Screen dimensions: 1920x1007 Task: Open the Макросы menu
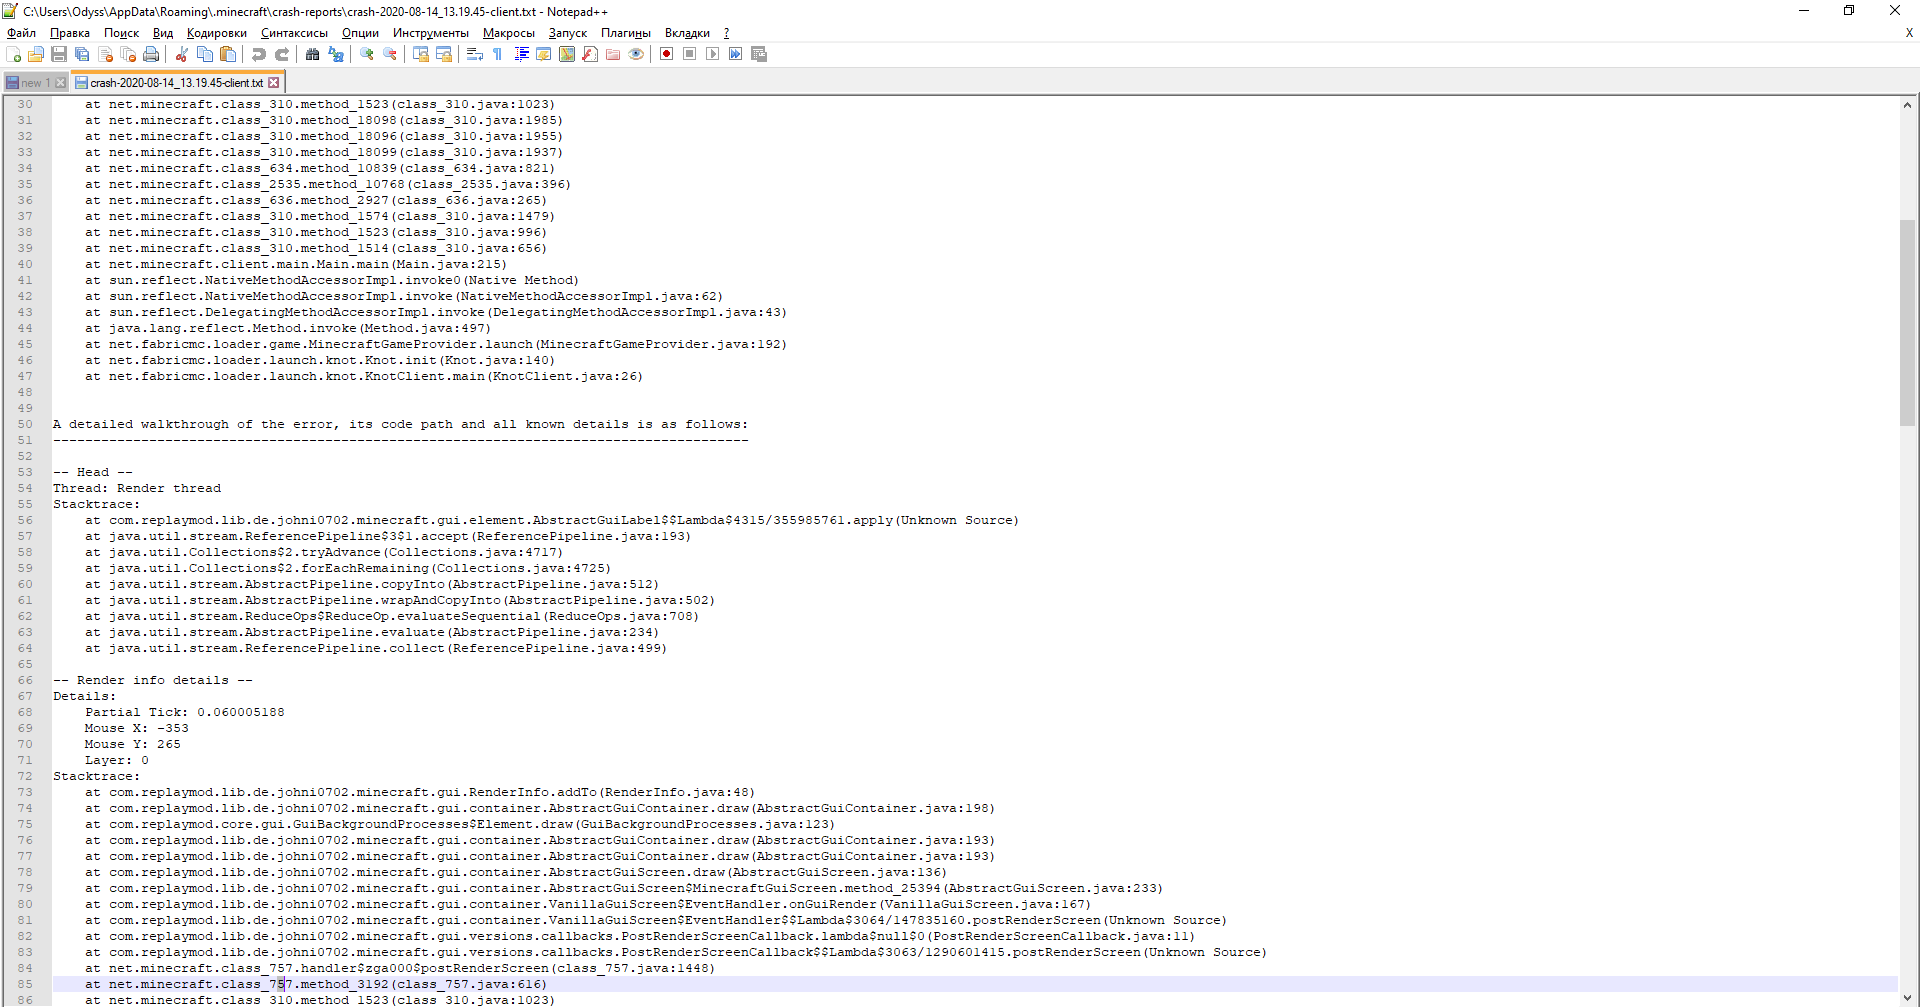[x=509, y=33]
